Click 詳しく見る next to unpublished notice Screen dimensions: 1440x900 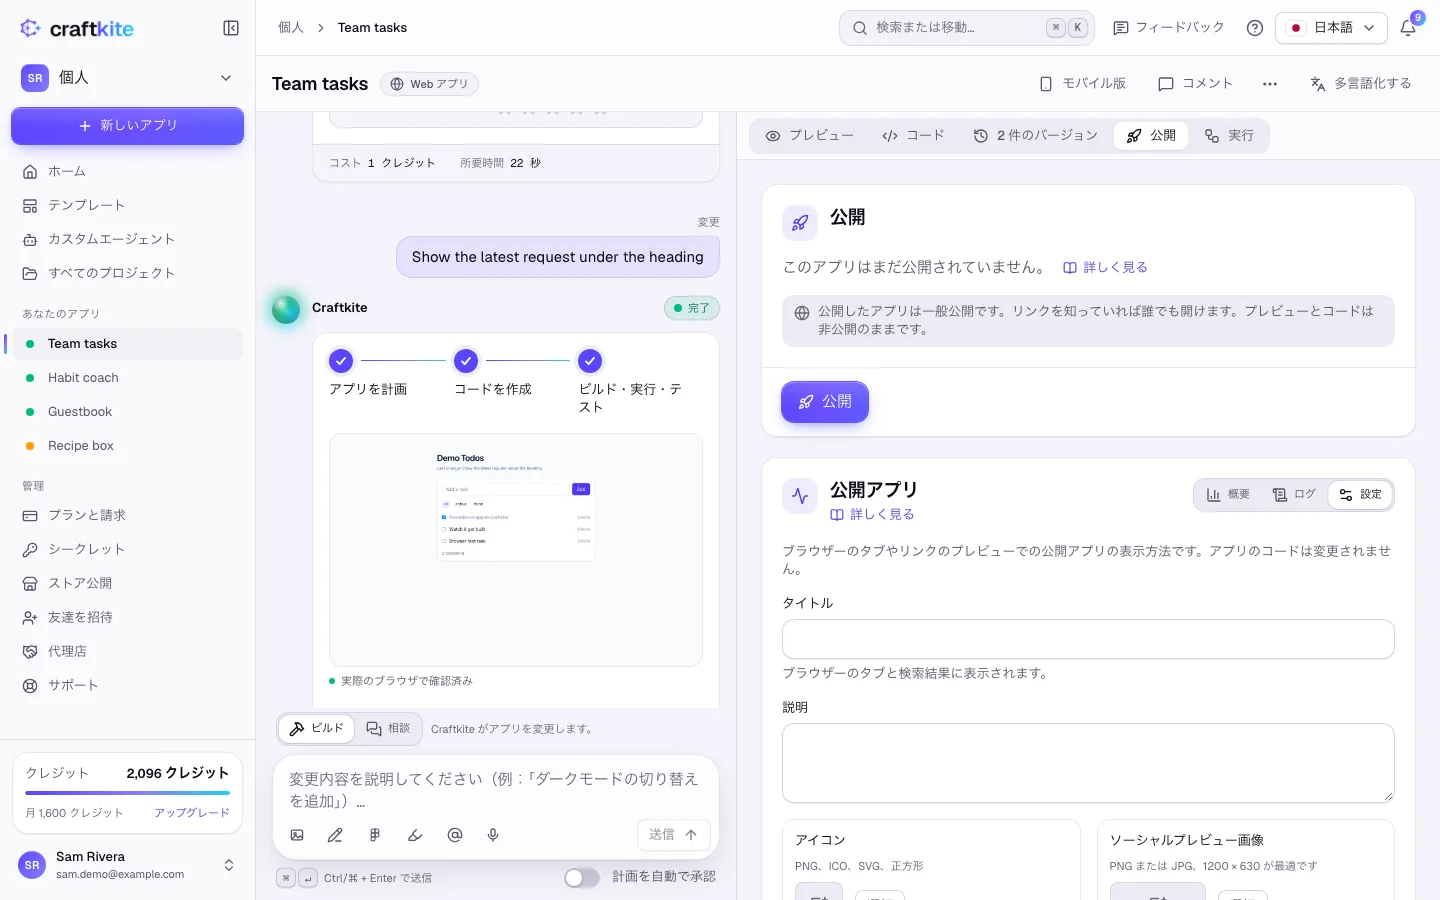pos(1105,268)
